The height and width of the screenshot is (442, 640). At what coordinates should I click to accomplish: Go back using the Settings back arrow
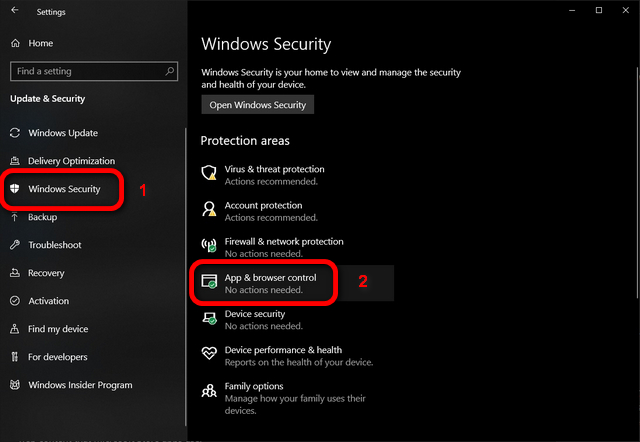(15, 10)
